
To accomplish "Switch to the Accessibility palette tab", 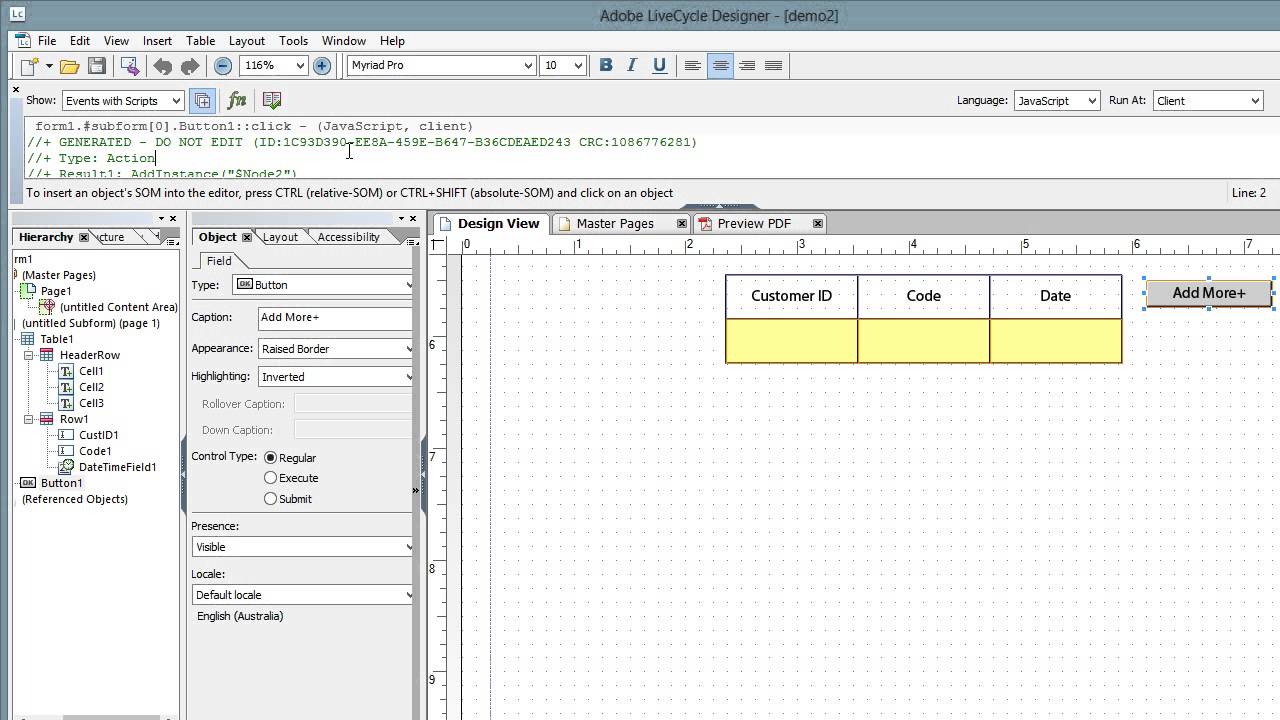I will (x=348, y=237).
